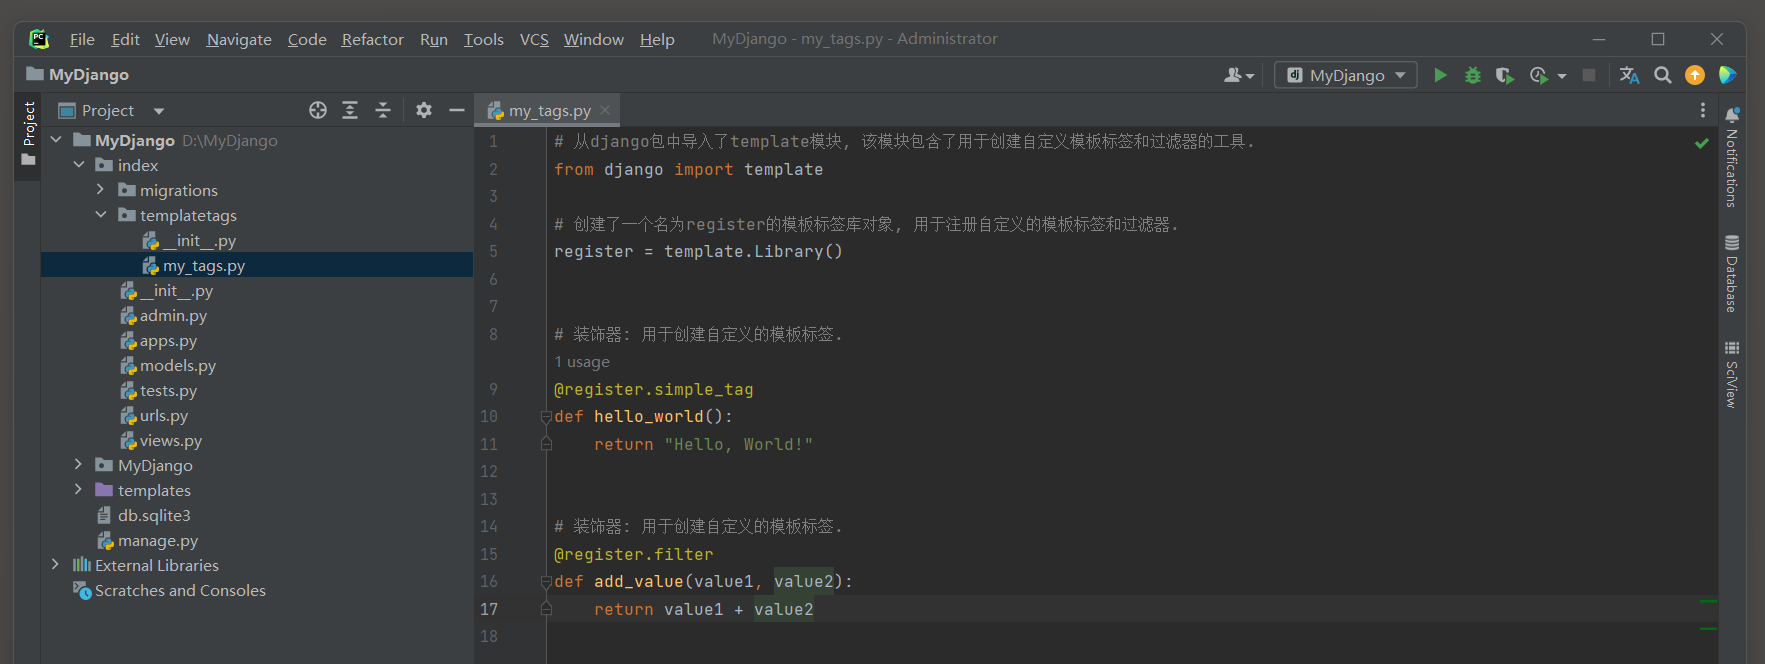Expand the templates folder
The height and width of the screenshot is (664, 1765).
pos(78,490)
